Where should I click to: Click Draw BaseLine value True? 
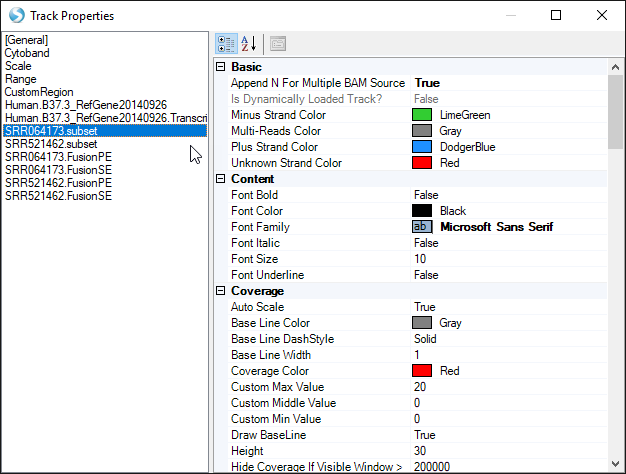(x=509, y=434)
